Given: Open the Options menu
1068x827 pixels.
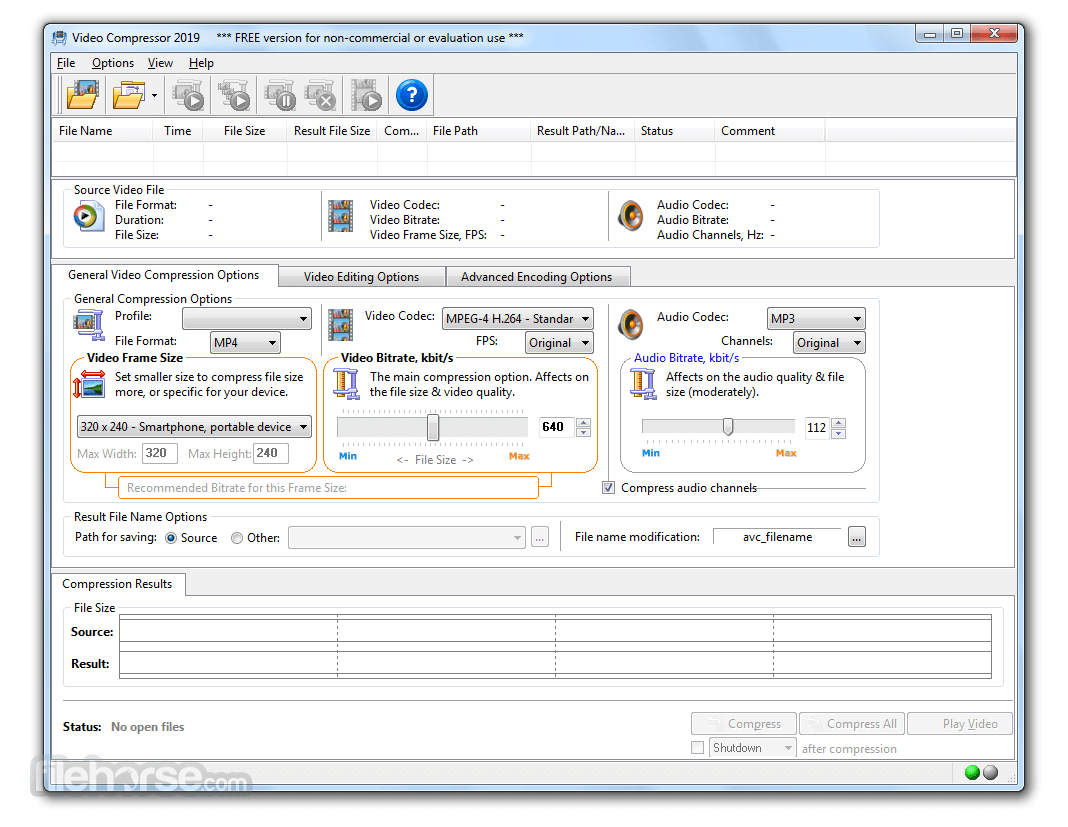Looking at the screenshot, I should 113,63.
